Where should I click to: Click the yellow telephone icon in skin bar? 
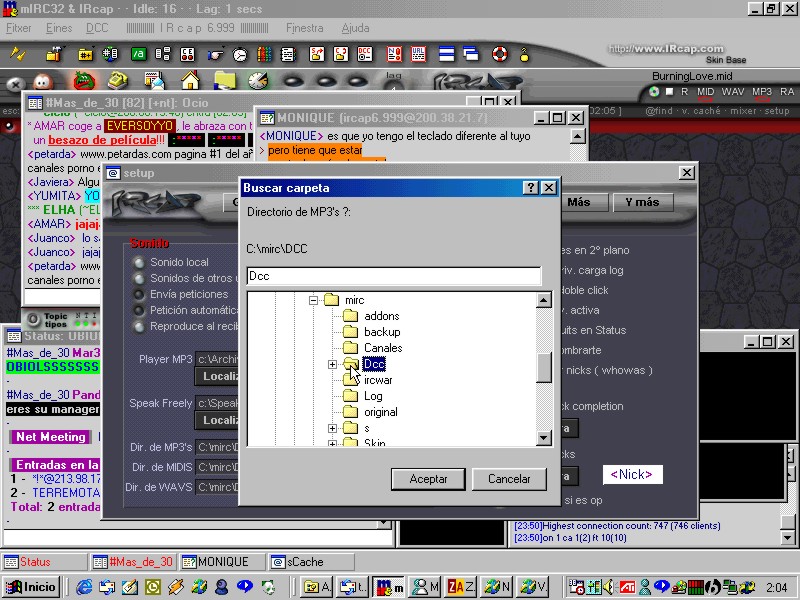pos(118,81)
